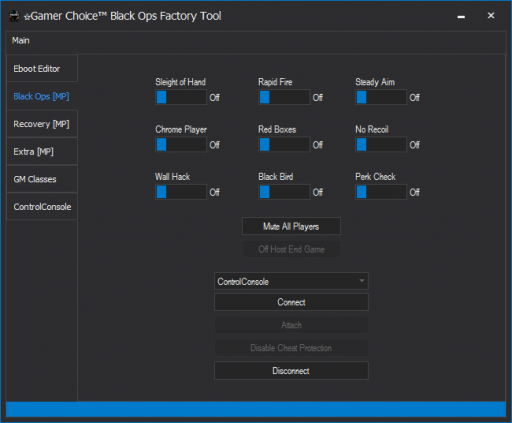The height and width of the screenshot is (423, 512).
Task: Open the Recovery [MP] tab
Action: click(42, 124)
